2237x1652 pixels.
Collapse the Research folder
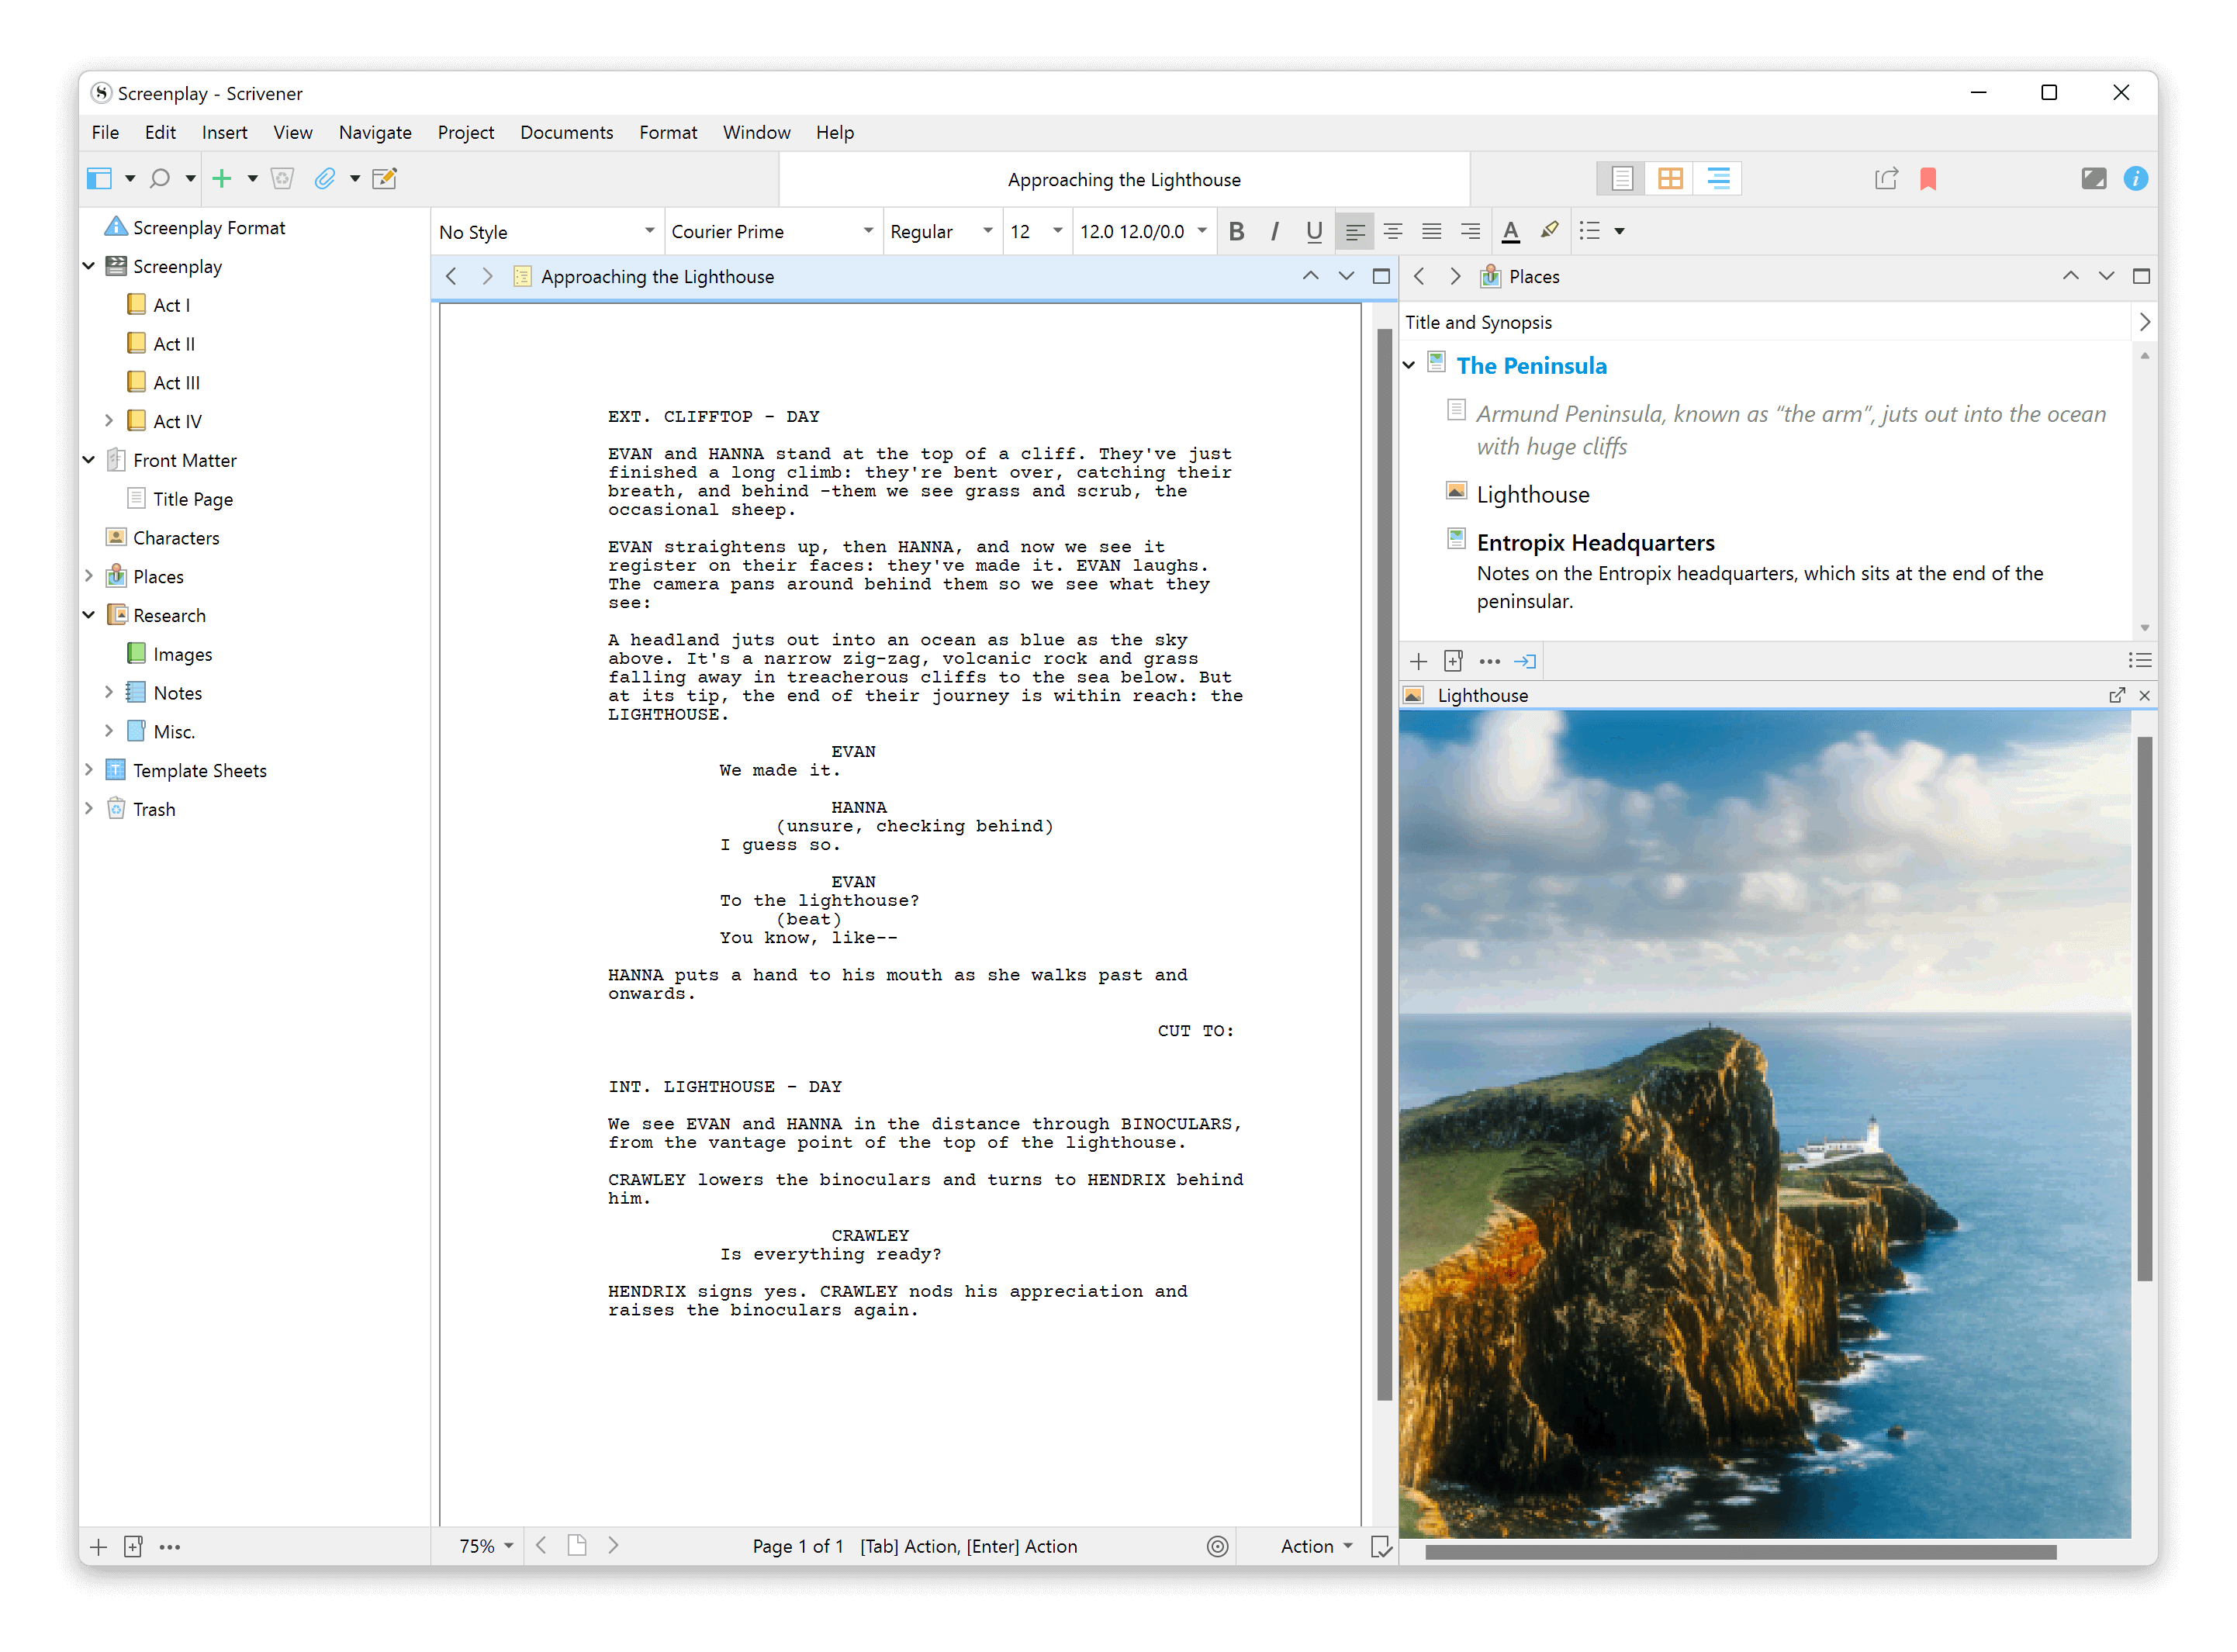pos(89,615)
